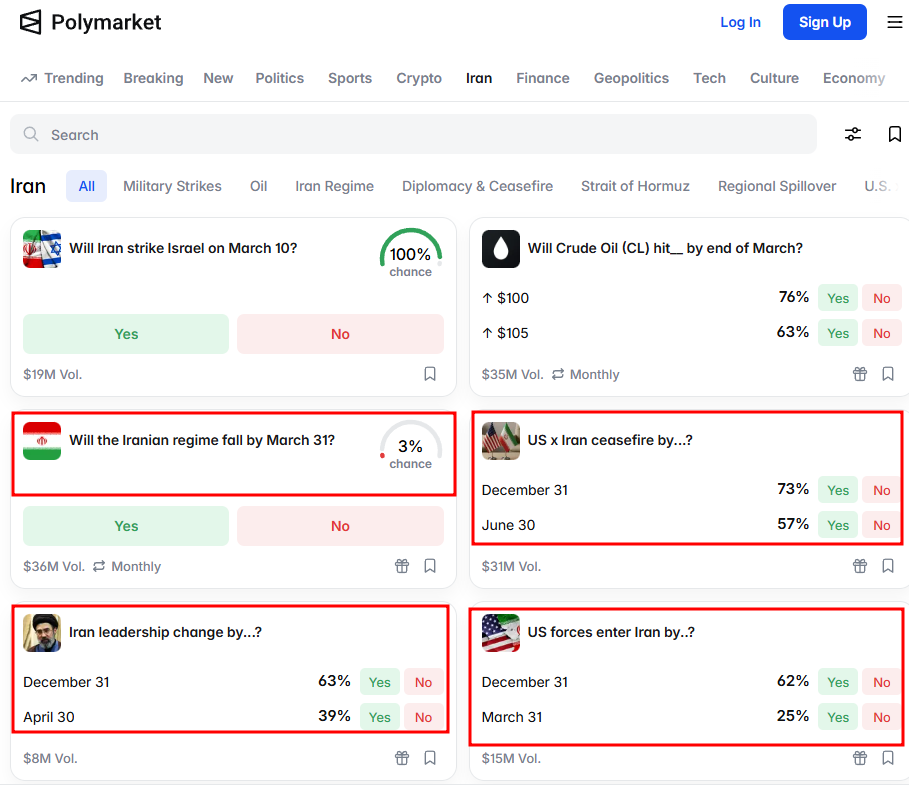Image resolution: width=909 pixels, height=792 pixels.
Task: Select No for ceasefire by June 30
Action: point(881,525)
